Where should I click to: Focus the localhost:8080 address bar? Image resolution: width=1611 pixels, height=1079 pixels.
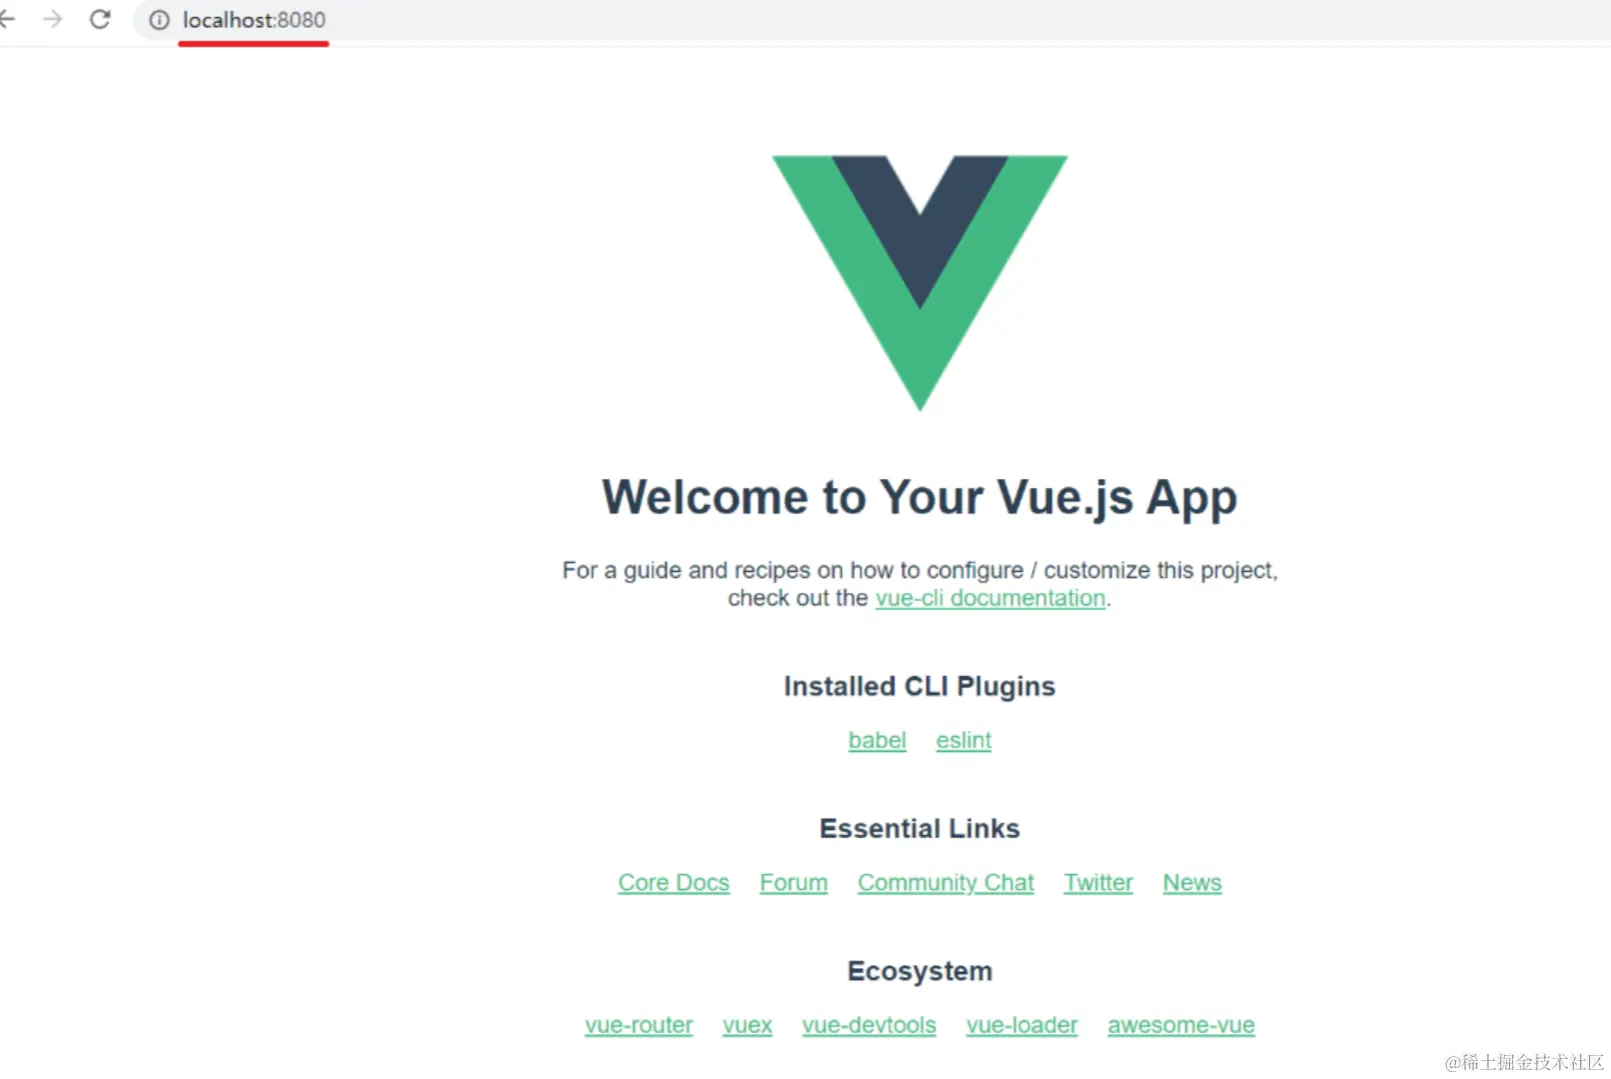[870, 20]
